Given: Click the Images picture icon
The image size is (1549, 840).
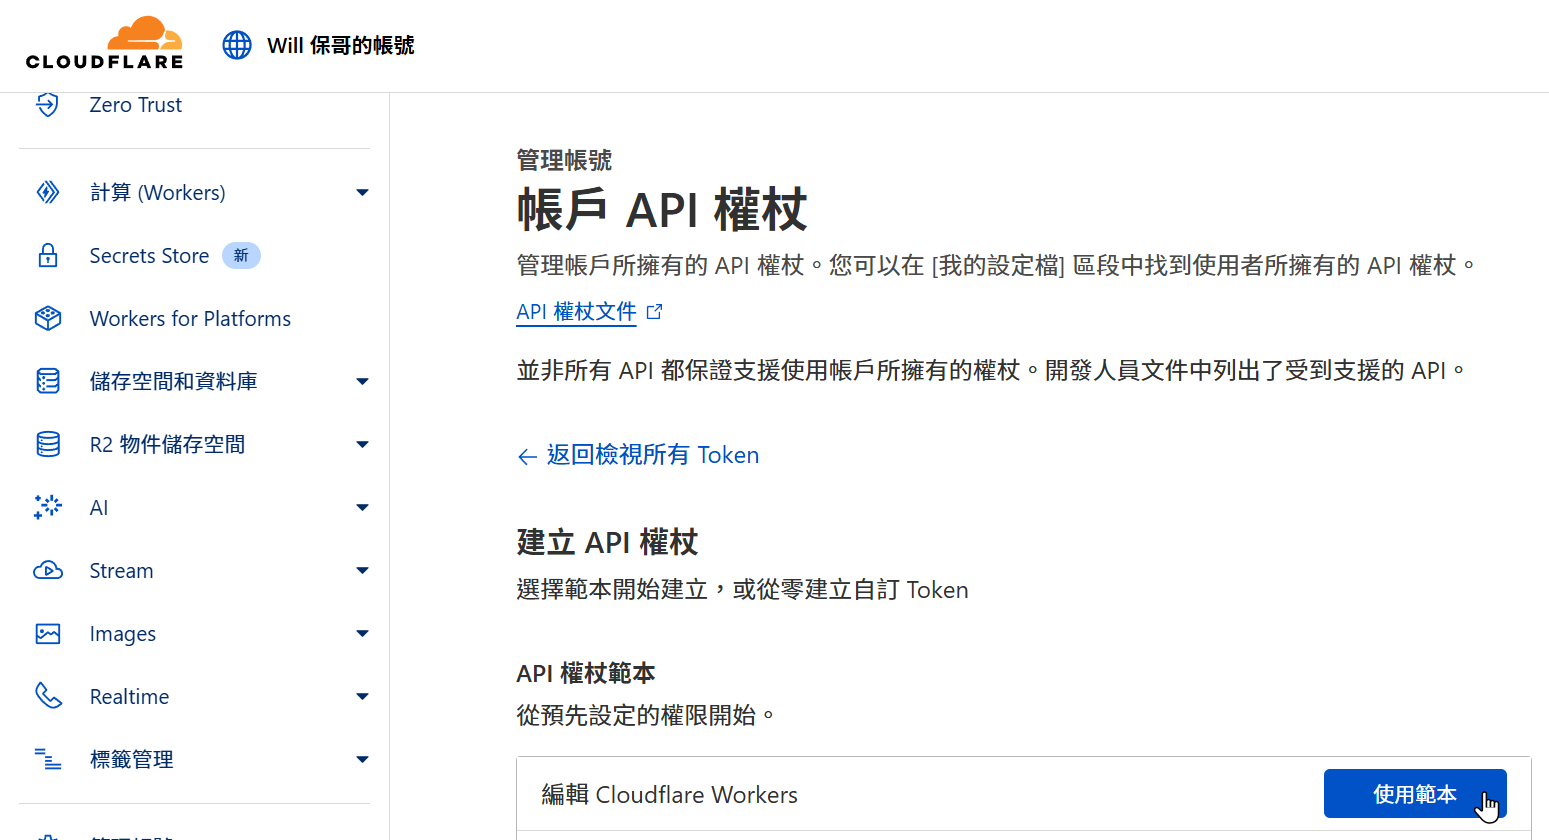Looking at the screenshot, I should [x=48, y=633].
